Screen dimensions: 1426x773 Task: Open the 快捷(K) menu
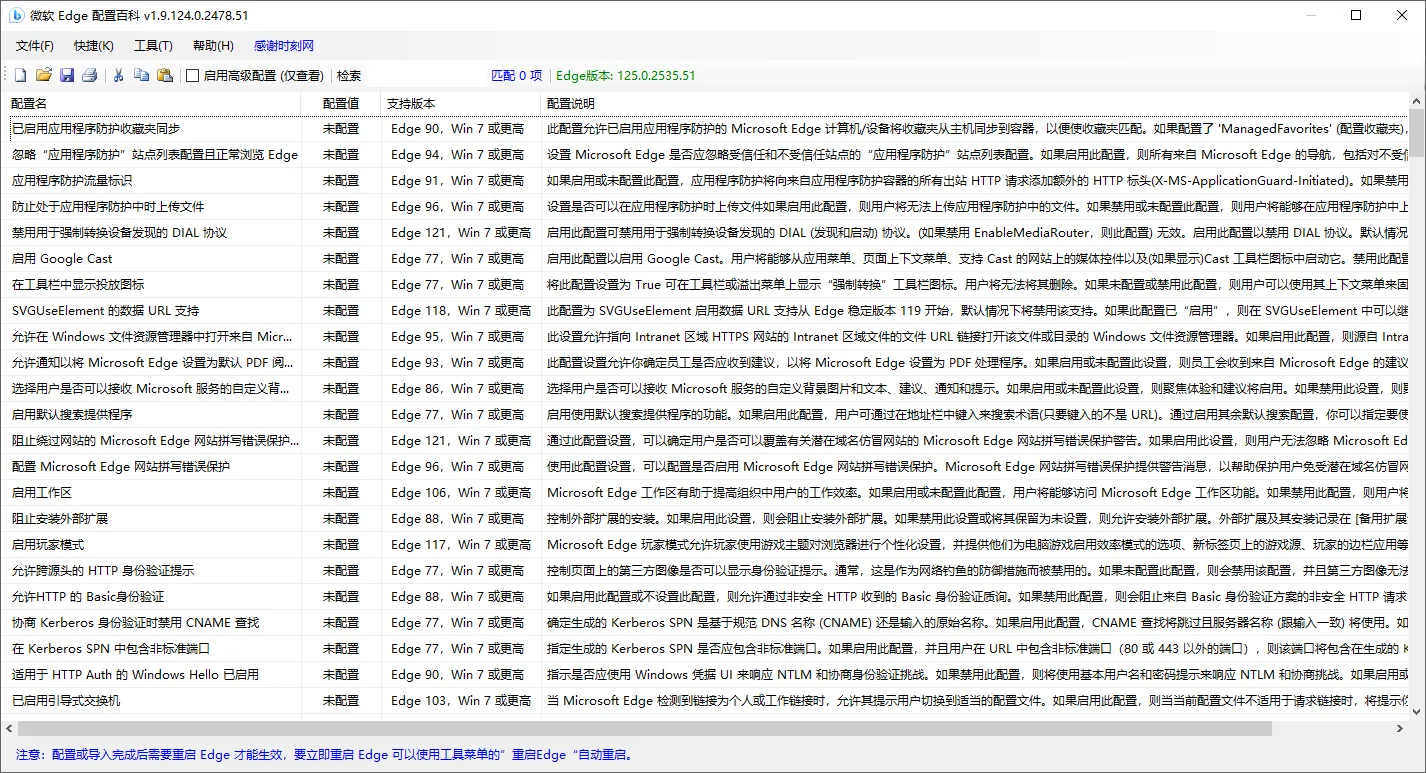pyautogui.click(x=94, y=46)
